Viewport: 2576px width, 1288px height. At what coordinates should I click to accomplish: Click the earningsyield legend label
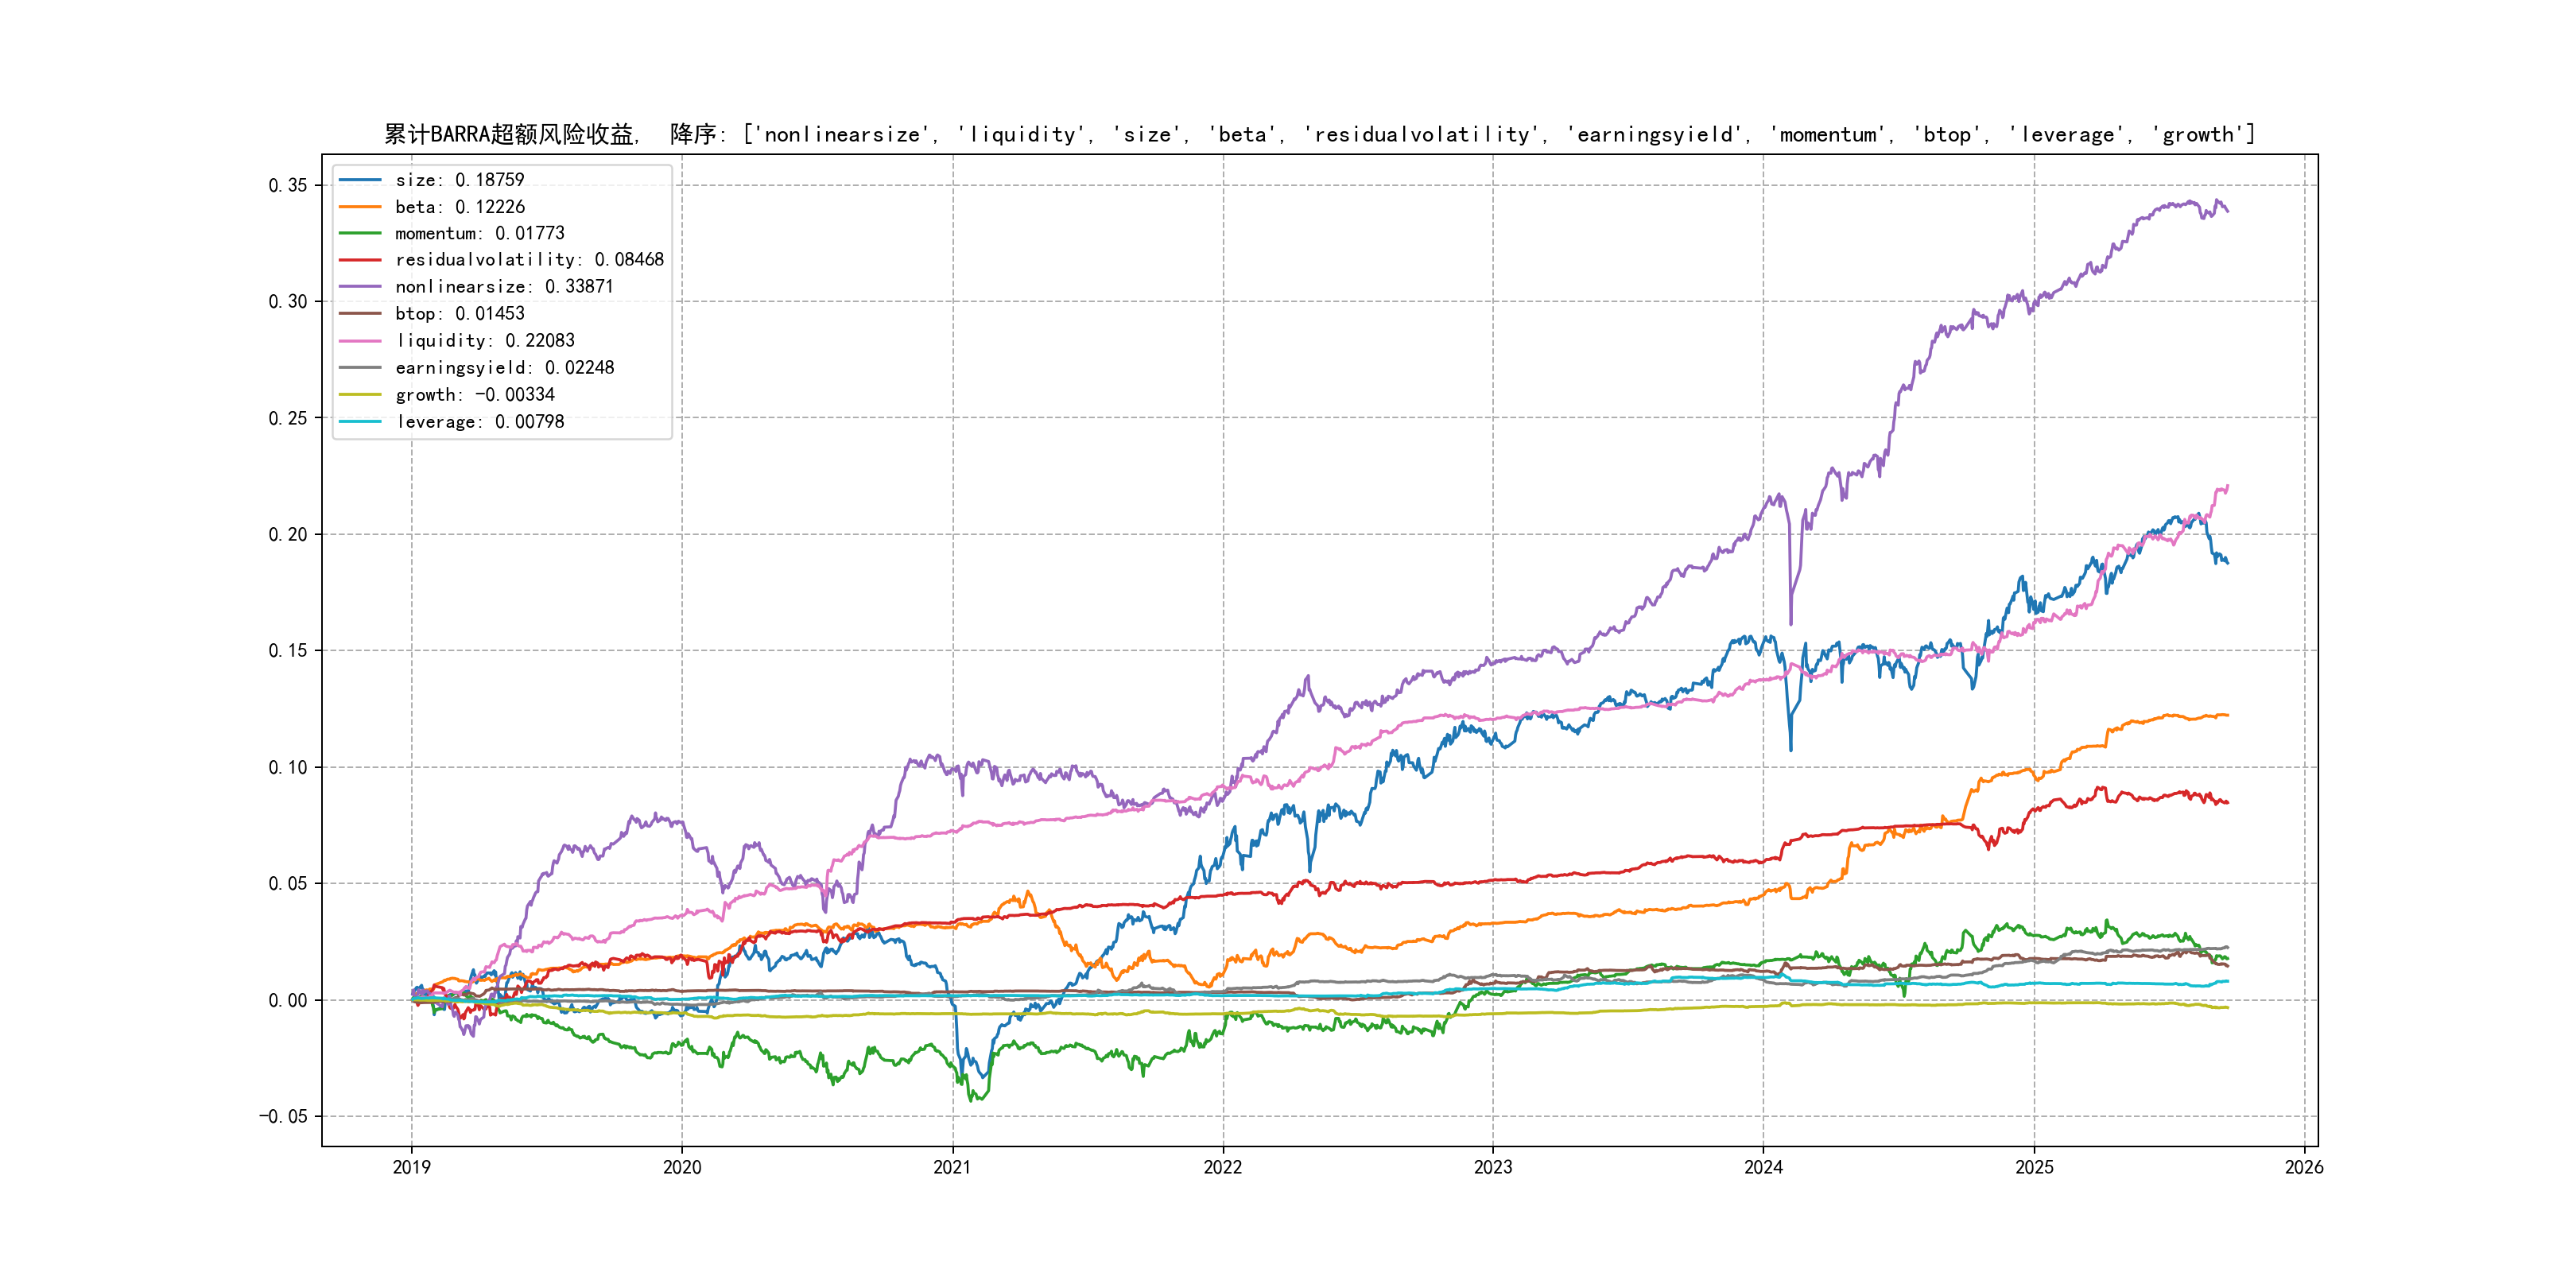pyautogui.click(x=504, y=368)
